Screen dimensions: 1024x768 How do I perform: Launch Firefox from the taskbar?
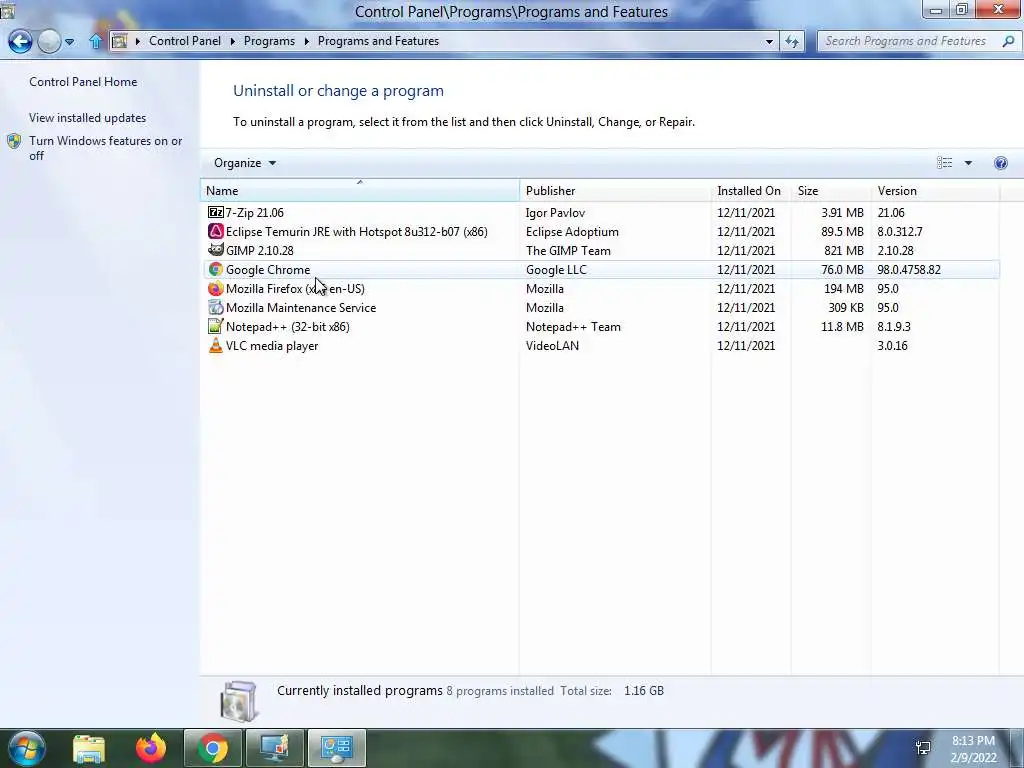coord(151,748)
